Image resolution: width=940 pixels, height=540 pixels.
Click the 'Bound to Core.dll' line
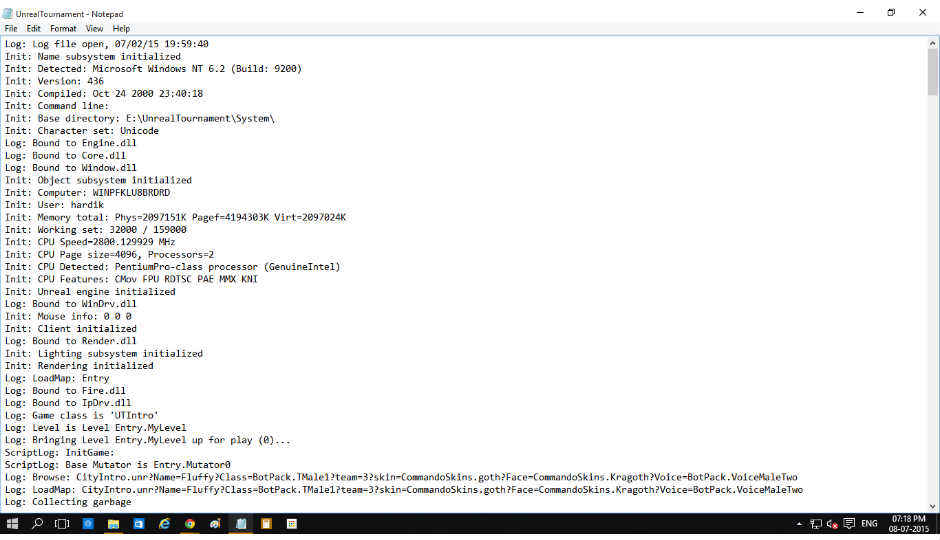click(x=65, y=155)
